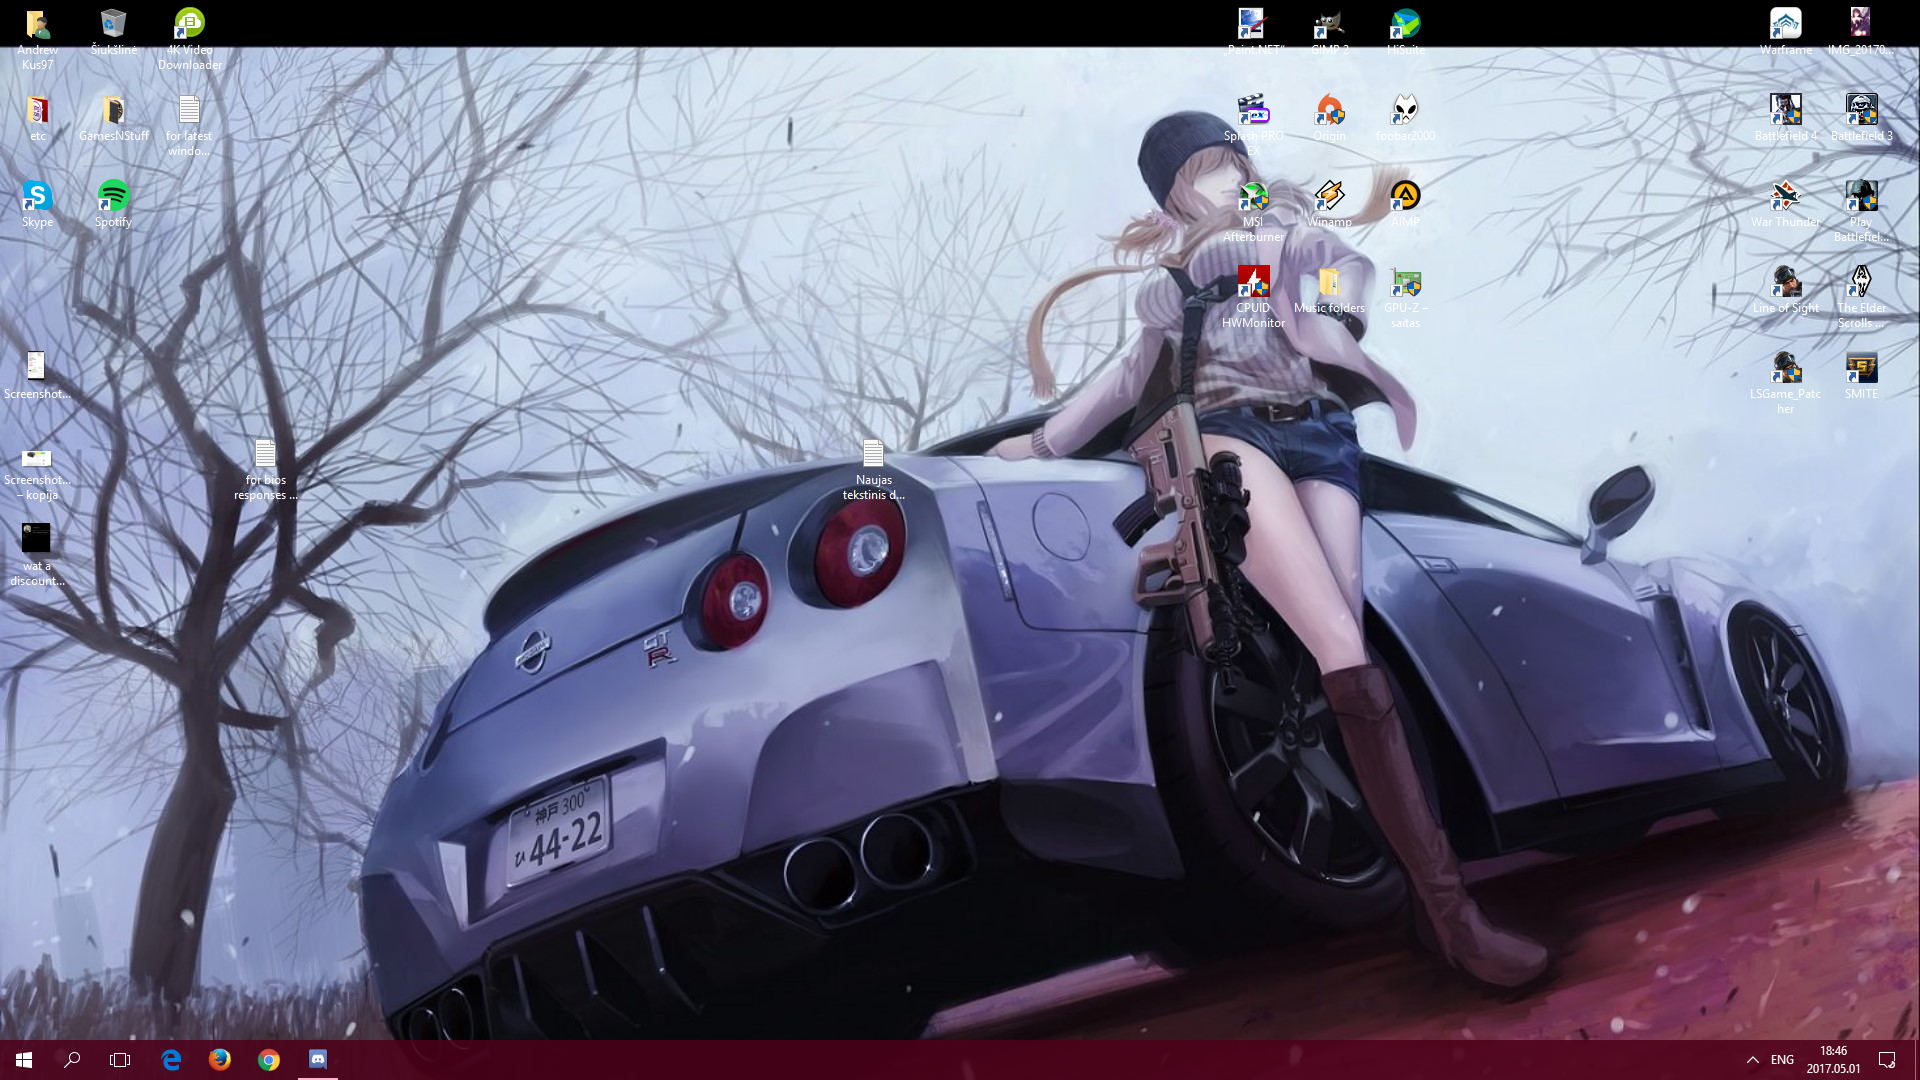Open taskbar search magnifier

[72, 1060]
